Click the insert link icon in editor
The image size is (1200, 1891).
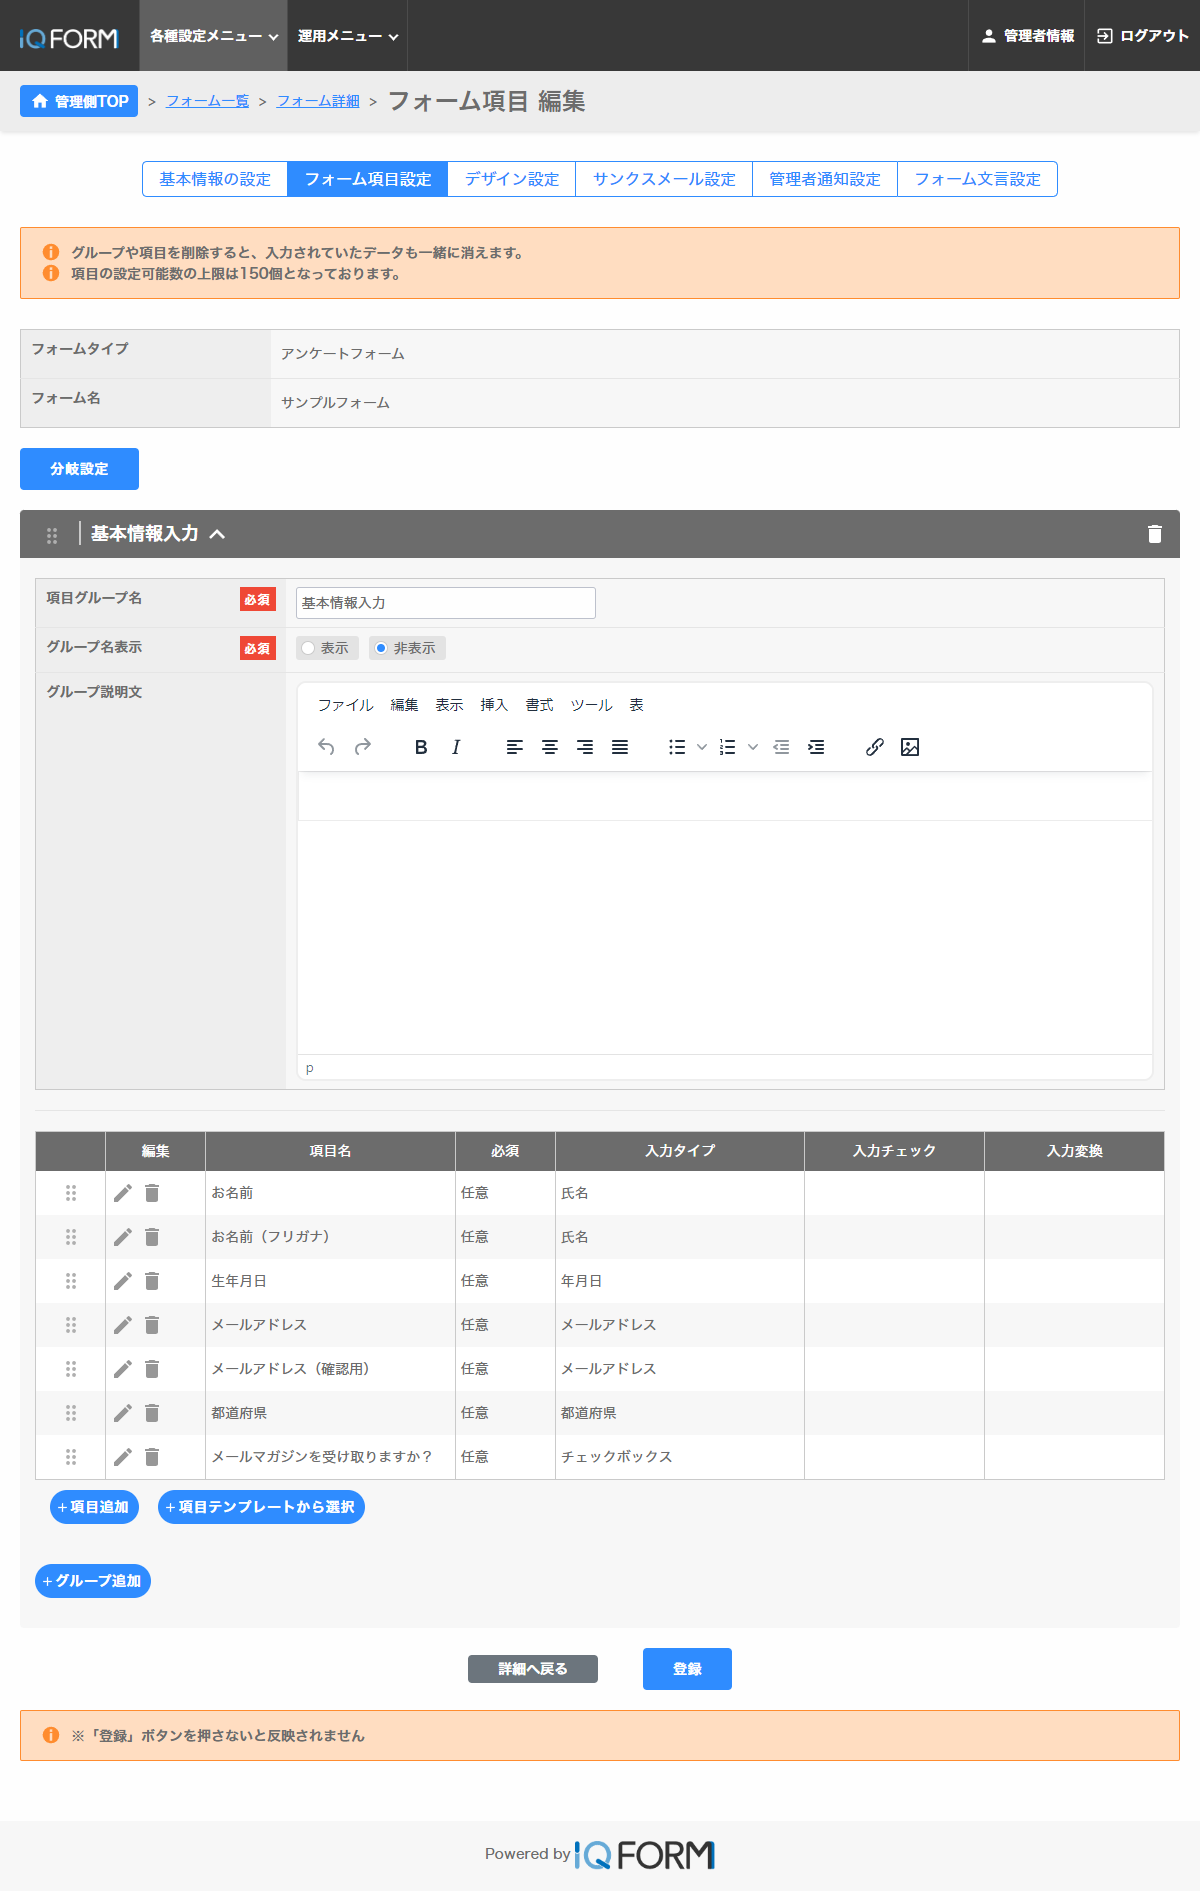(x=874, y=747)
